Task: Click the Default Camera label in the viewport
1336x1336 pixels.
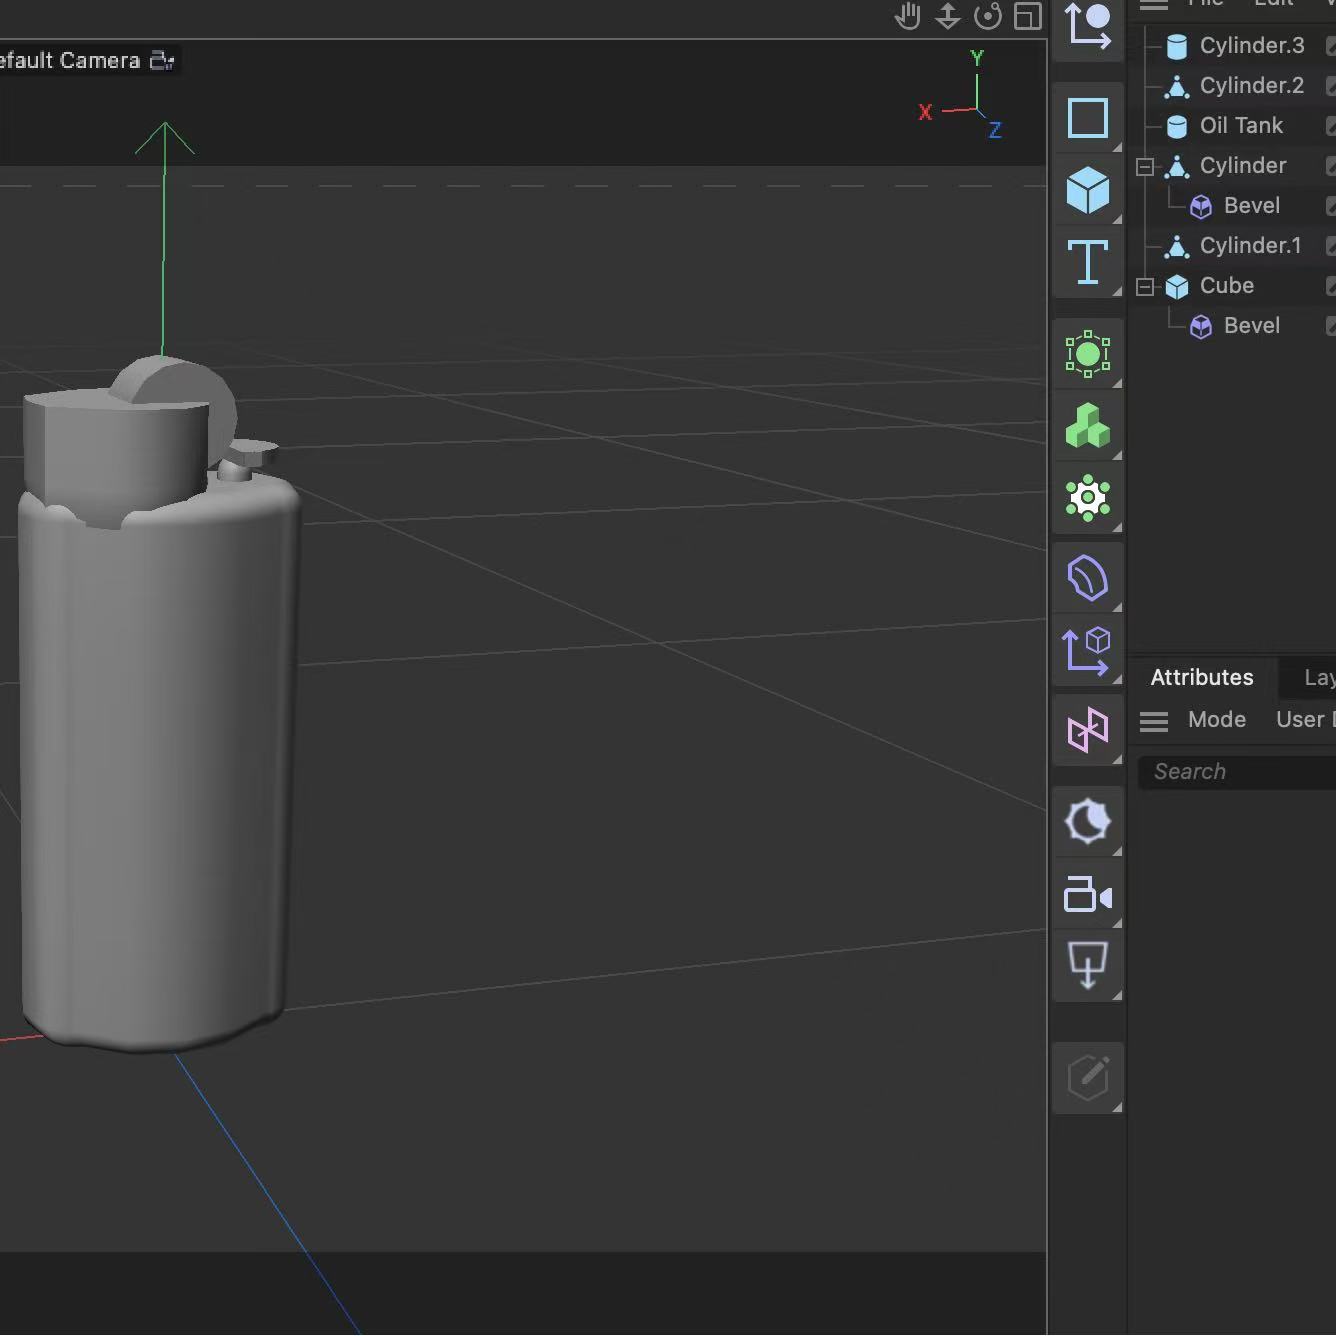Action: click(70, 60)
